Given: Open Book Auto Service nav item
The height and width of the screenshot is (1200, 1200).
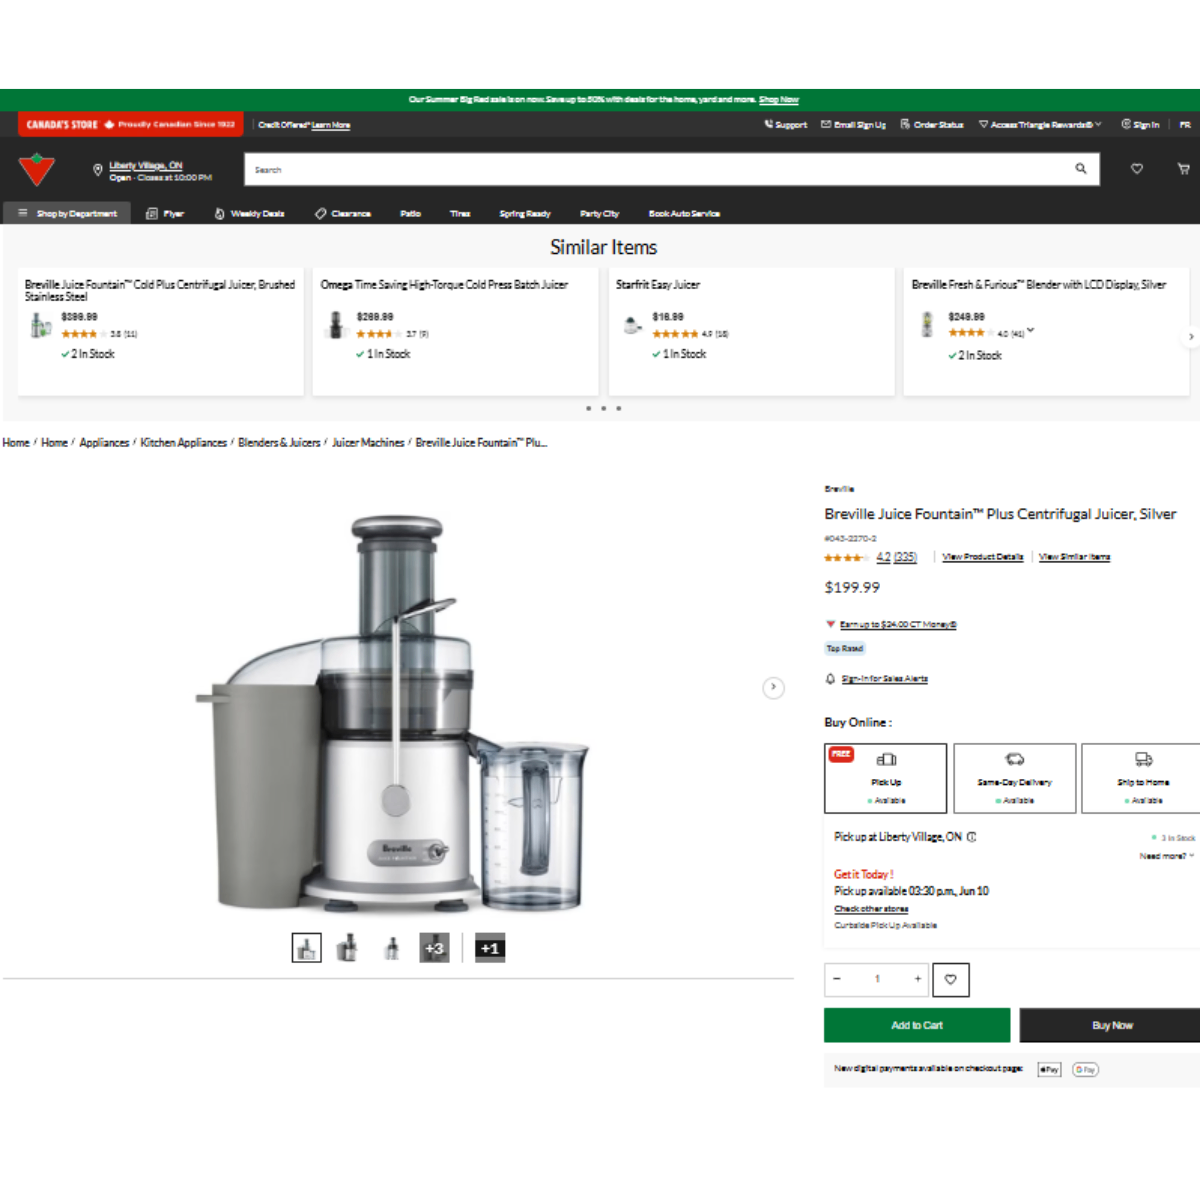Looking at the screenshot, I should click(x=684, y=214).
